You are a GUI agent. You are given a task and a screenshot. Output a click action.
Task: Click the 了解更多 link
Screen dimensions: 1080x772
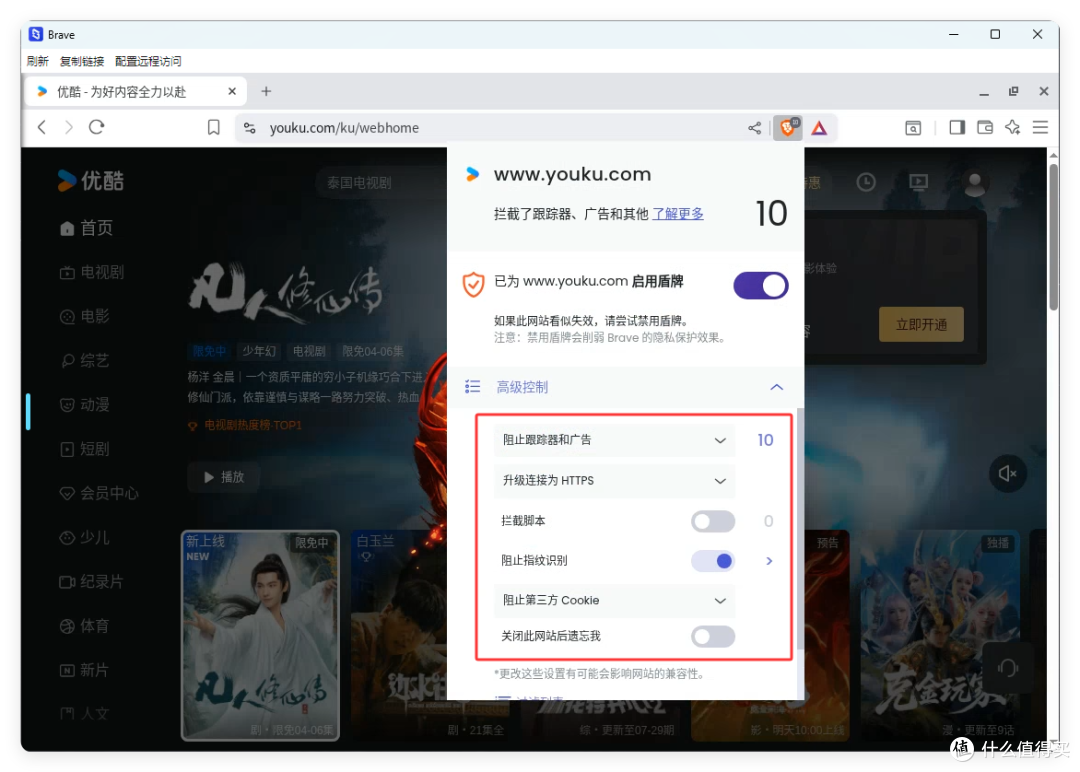pos(678,213)
